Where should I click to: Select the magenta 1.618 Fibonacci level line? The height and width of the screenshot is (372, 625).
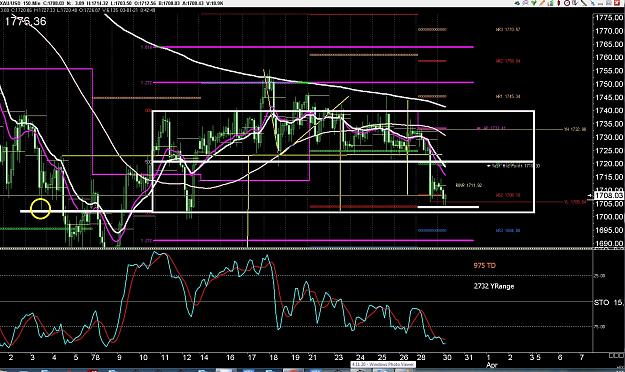click(x=314, y=47)
